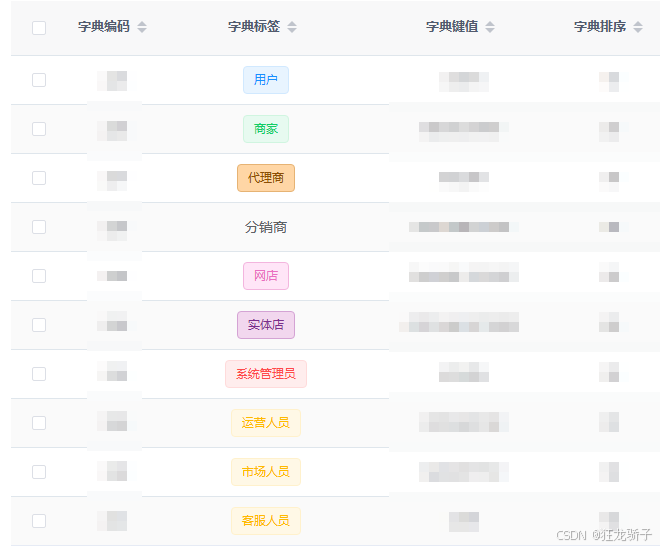Check the 运营人员 row checkbox

[39, 423]
